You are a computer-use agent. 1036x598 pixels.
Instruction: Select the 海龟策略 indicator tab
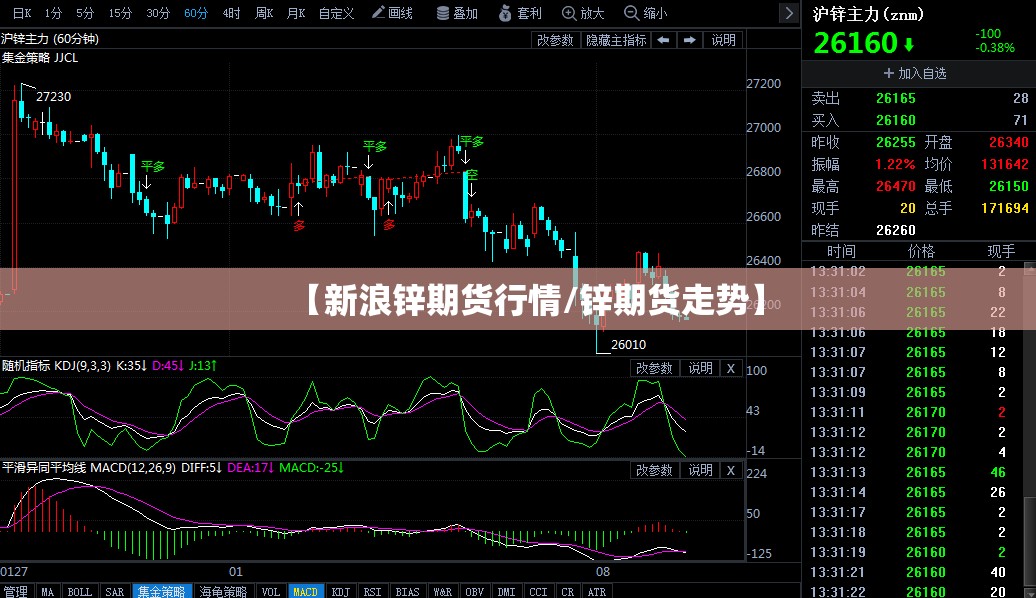point(223,591)
